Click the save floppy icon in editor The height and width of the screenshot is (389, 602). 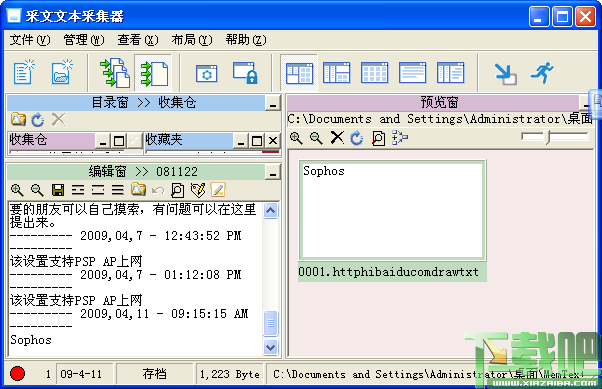point(58,190)
